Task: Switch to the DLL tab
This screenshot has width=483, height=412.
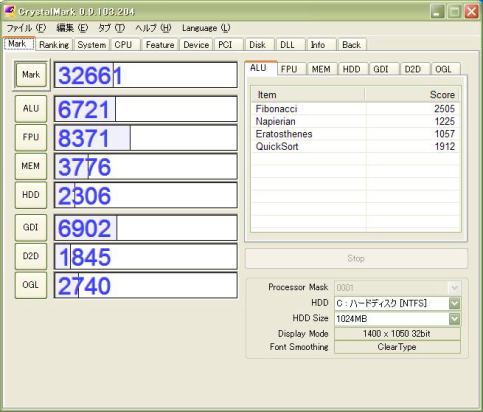Action: (290, 45)
